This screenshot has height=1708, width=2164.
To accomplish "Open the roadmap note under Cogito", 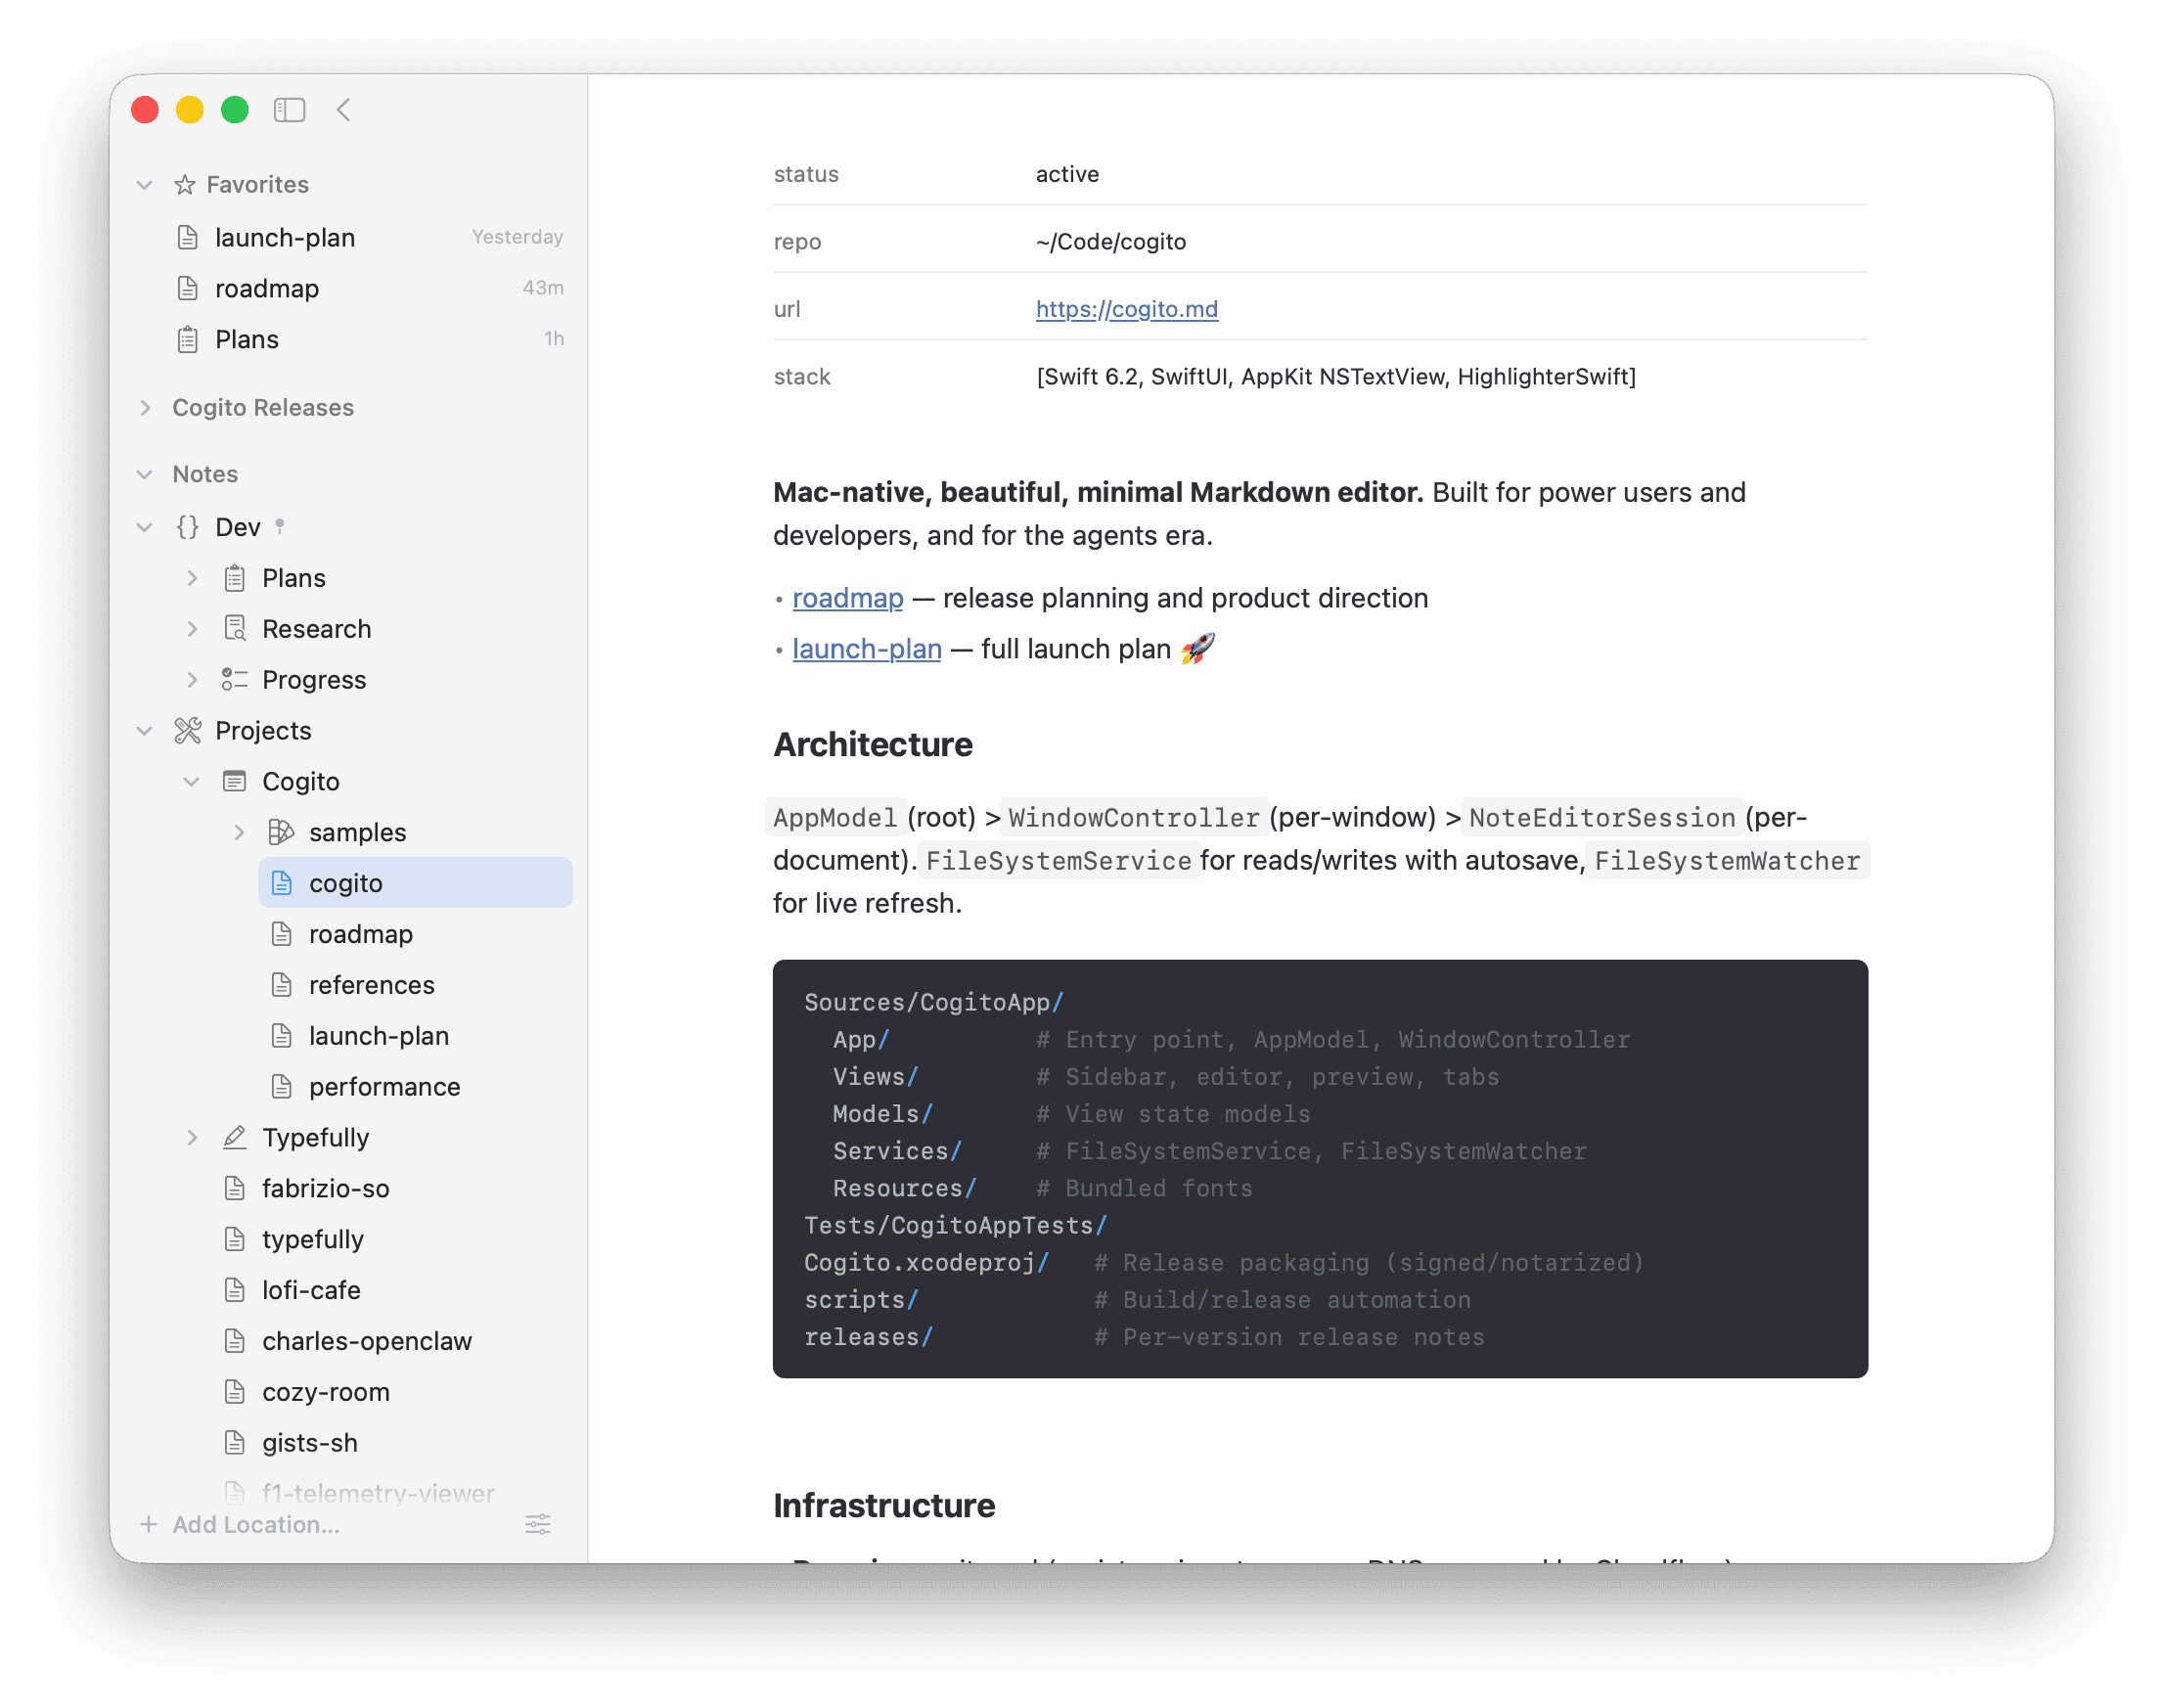I will 416,935.
